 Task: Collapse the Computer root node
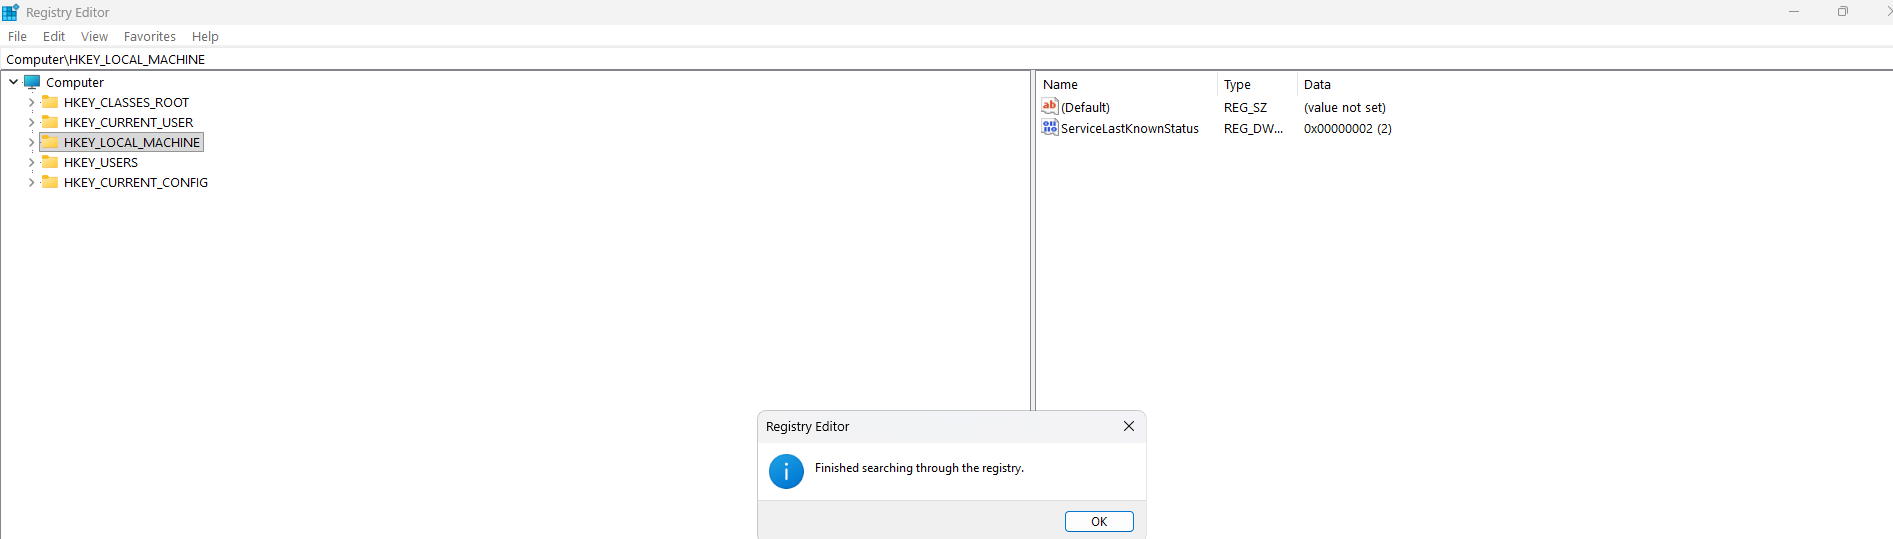point(13,82)
